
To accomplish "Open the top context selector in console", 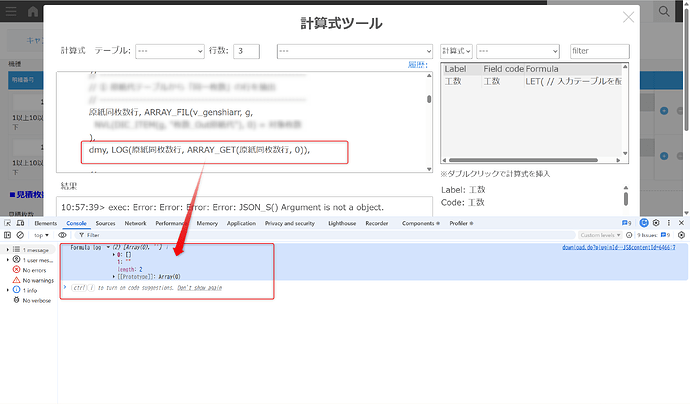I will pyautogui.click(x=44, y=235).
